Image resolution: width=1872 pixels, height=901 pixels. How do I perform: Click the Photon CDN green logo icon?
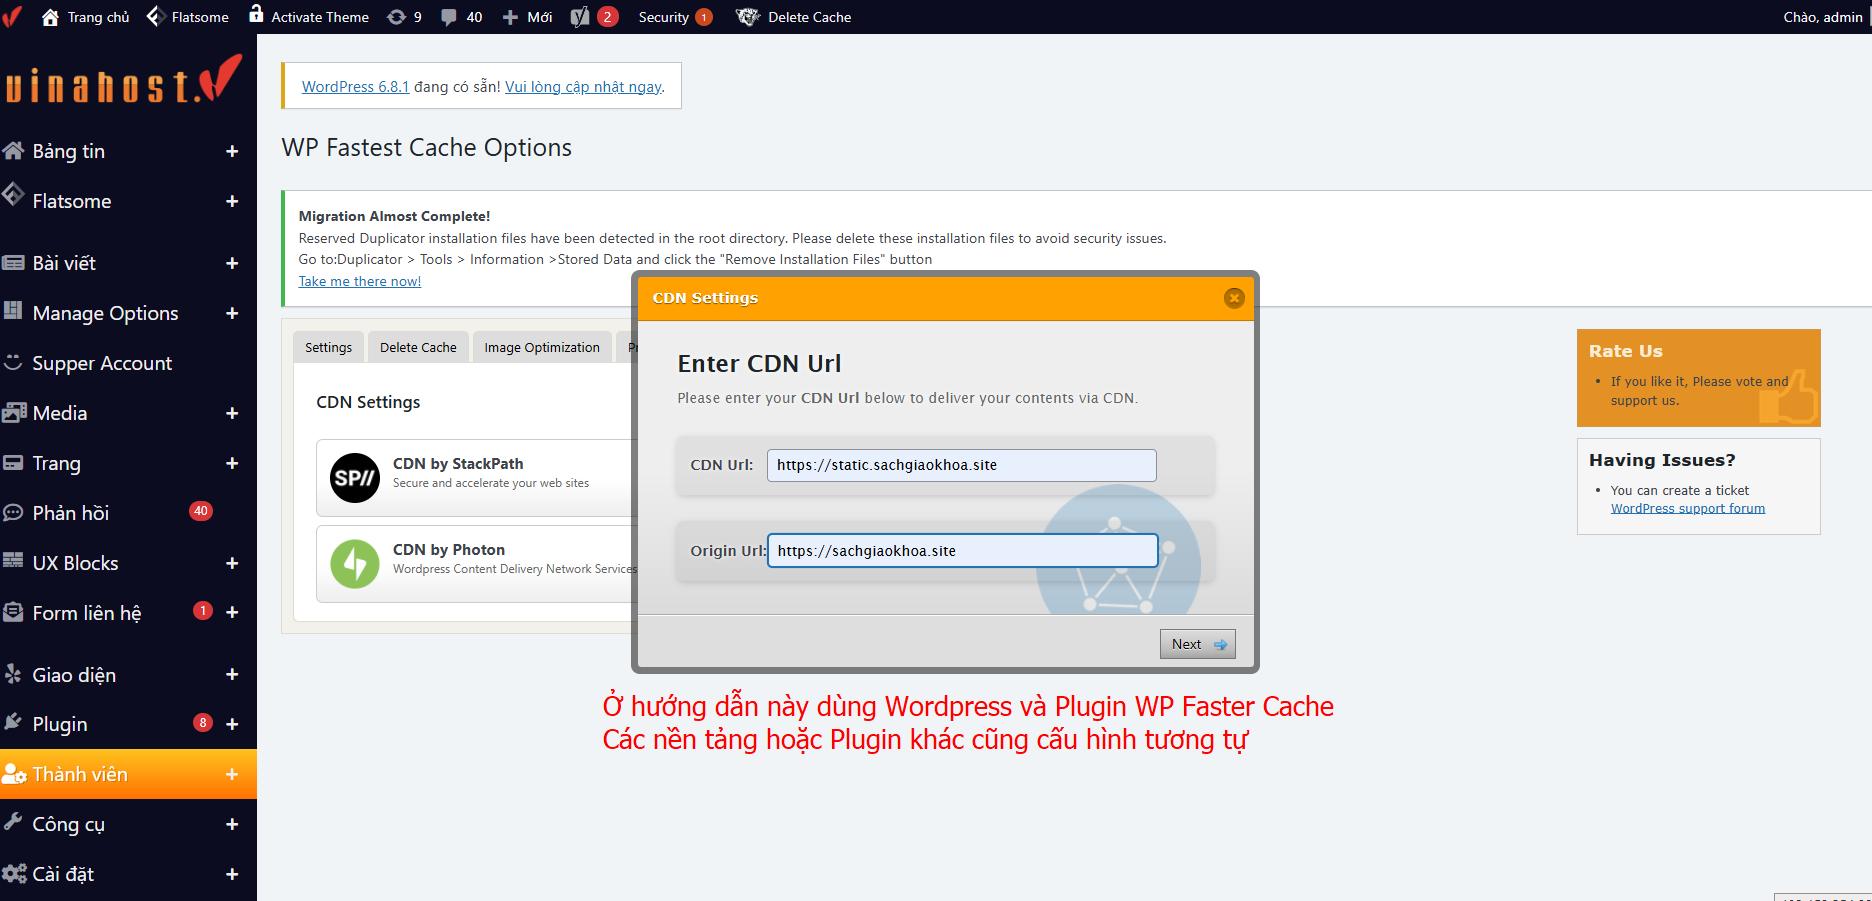tap(355, 564)
